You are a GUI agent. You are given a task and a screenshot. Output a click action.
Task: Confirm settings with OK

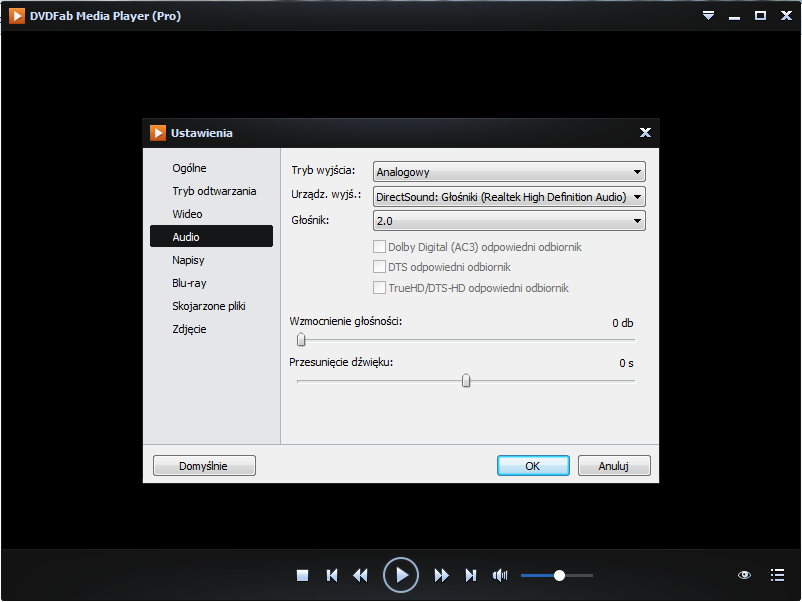click(x=533, y=465)
